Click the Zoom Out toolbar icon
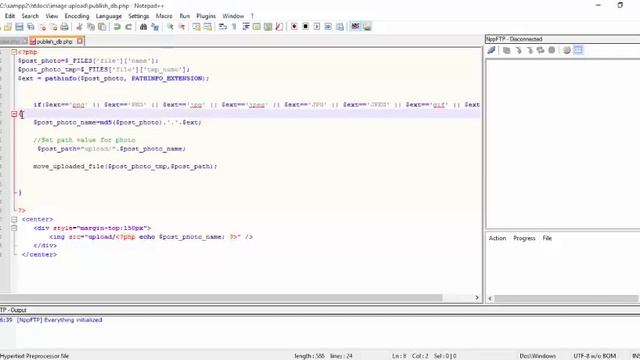Screen dimensions: 640x360 tap(181, 27)
